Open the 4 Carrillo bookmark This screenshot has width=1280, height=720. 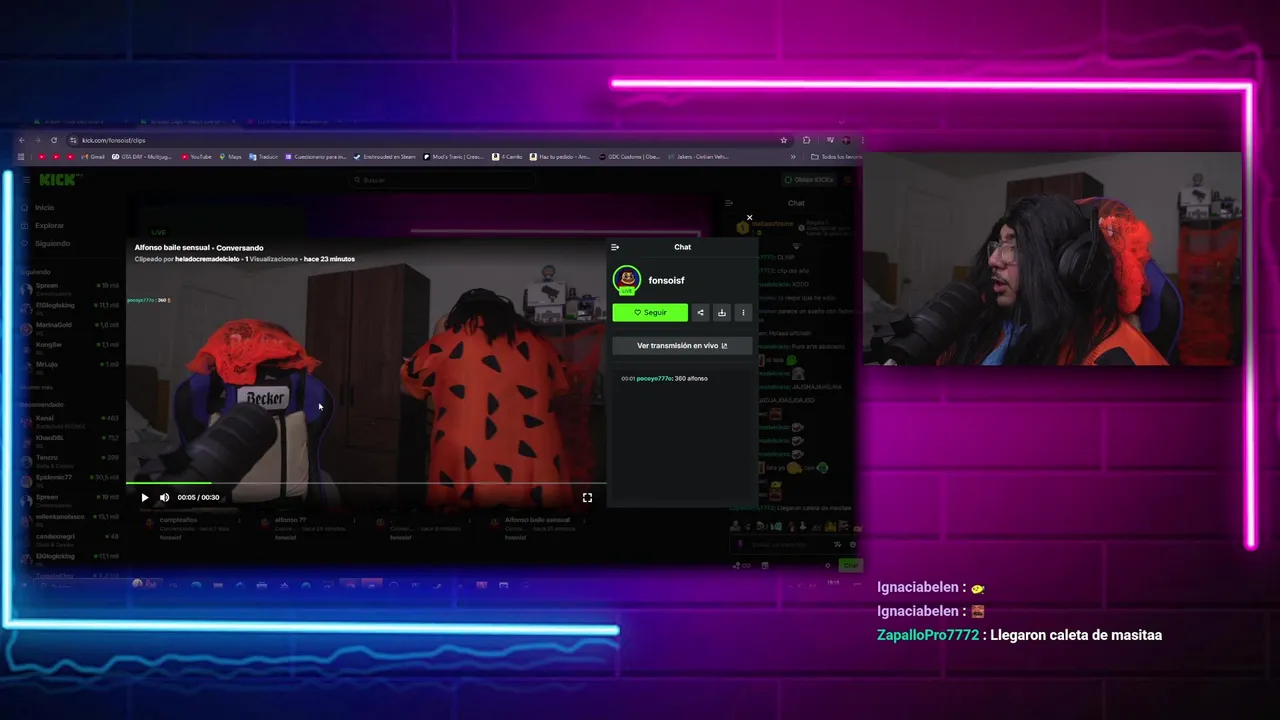click(x=507, y=157)
